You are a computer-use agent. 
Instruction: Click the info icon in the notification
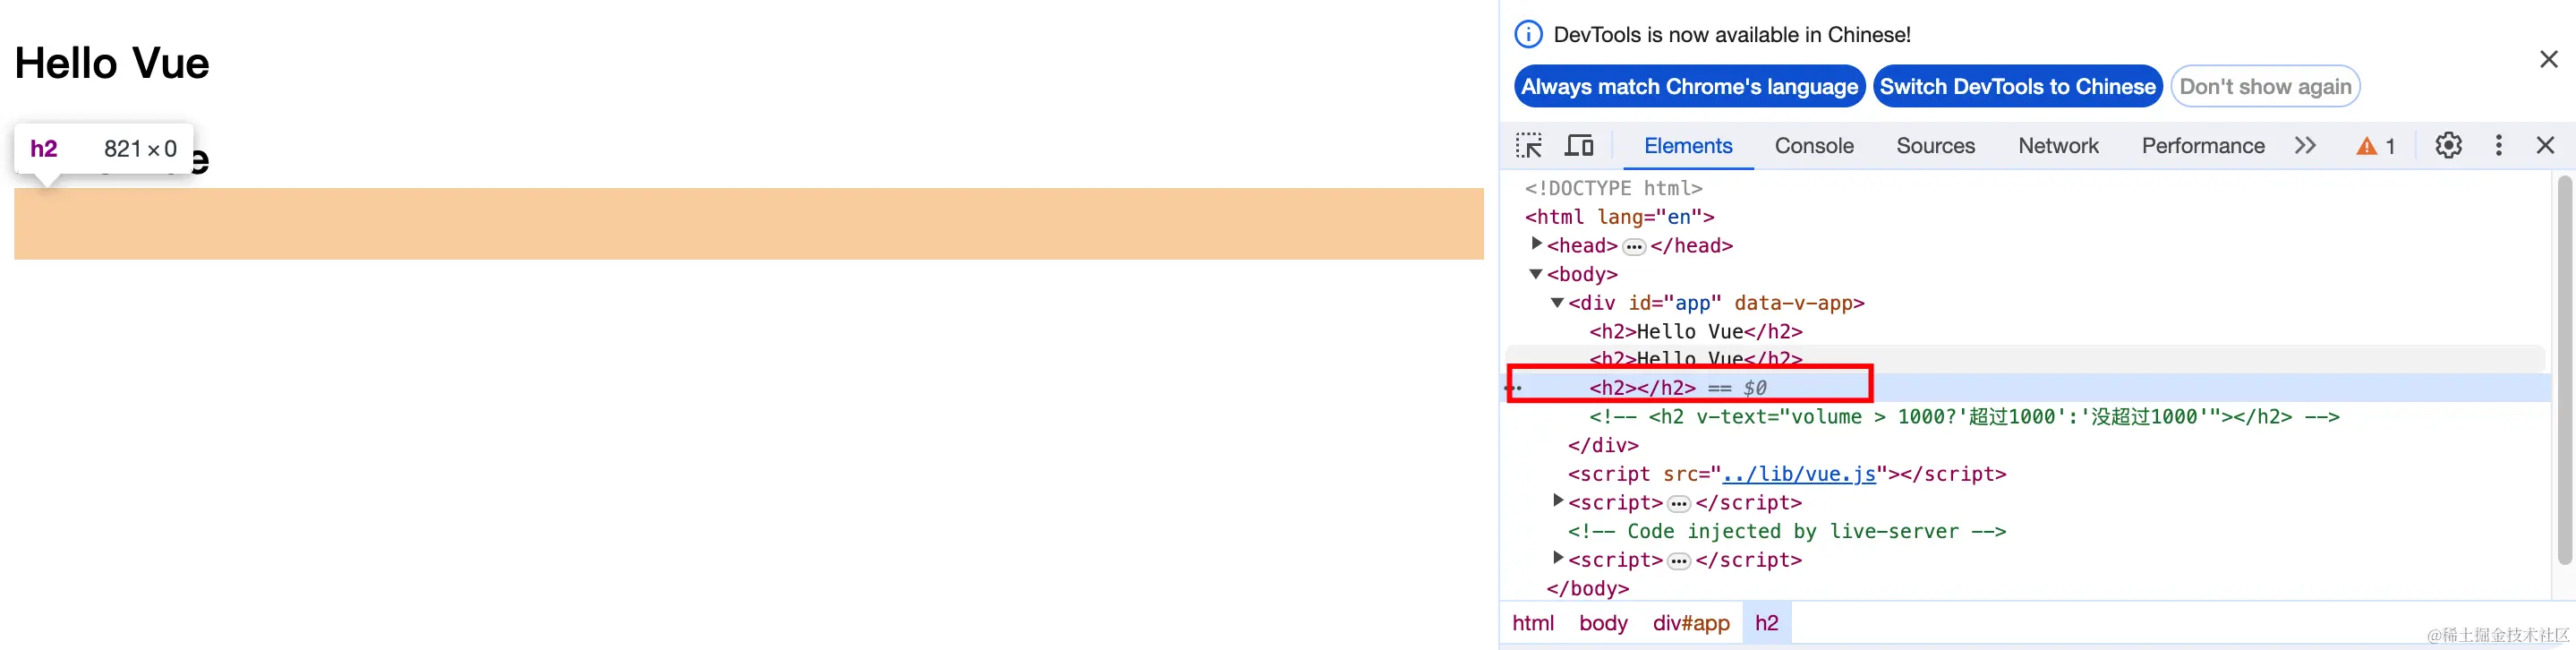[1528, 35]
